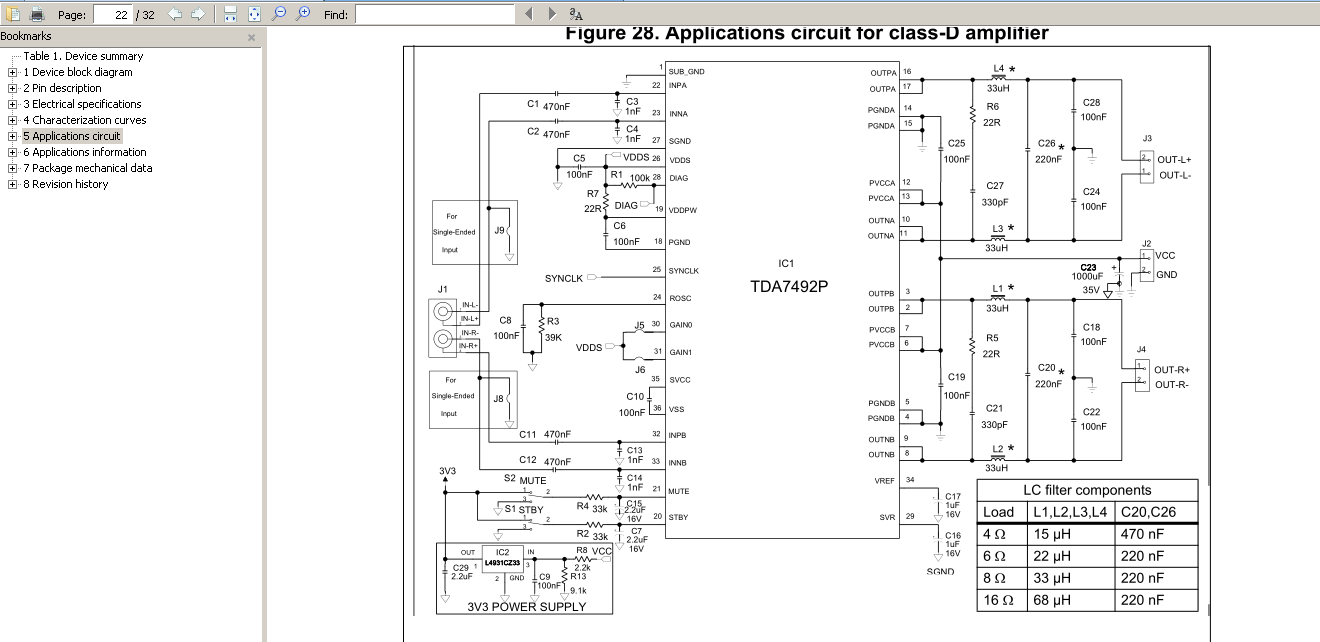Click the Bookmarks panel title
1320x642 pixels.
tap(26, 36)
